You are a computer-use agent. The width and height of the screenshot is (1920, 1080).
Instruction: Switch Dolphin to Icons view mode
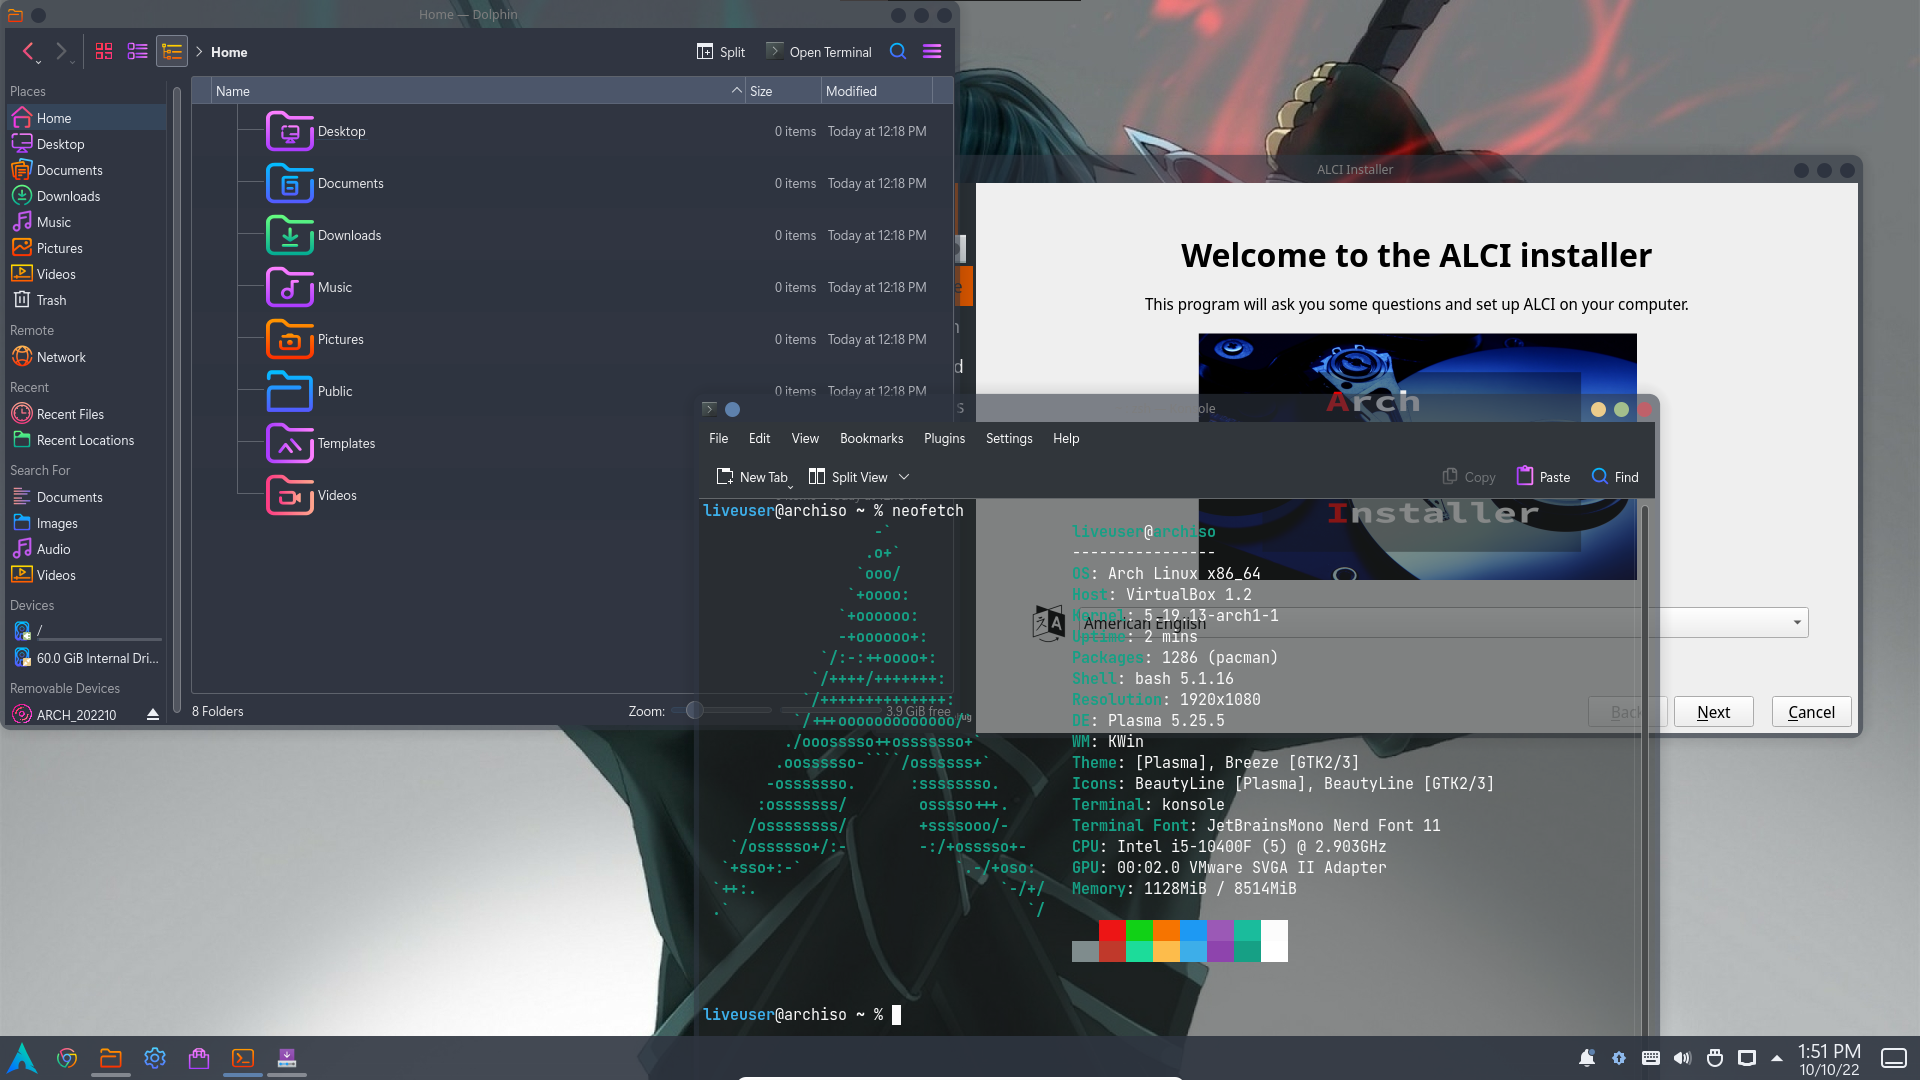pyautogui.click(x=104, y=52)
